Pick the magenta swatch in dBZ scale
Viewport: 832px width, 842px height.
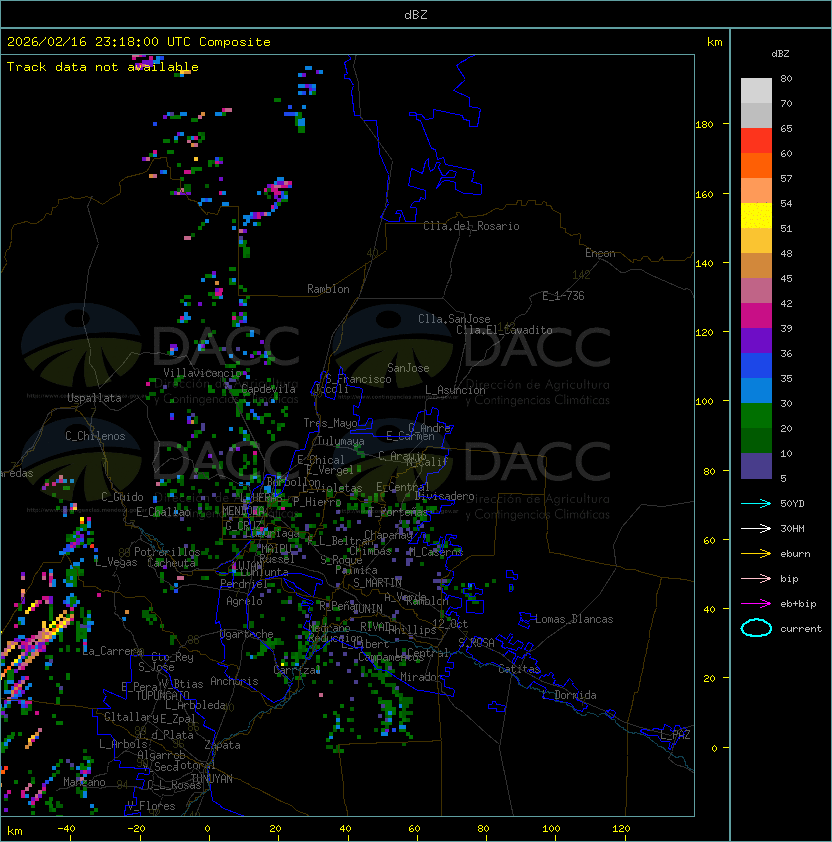click(756, 316)
